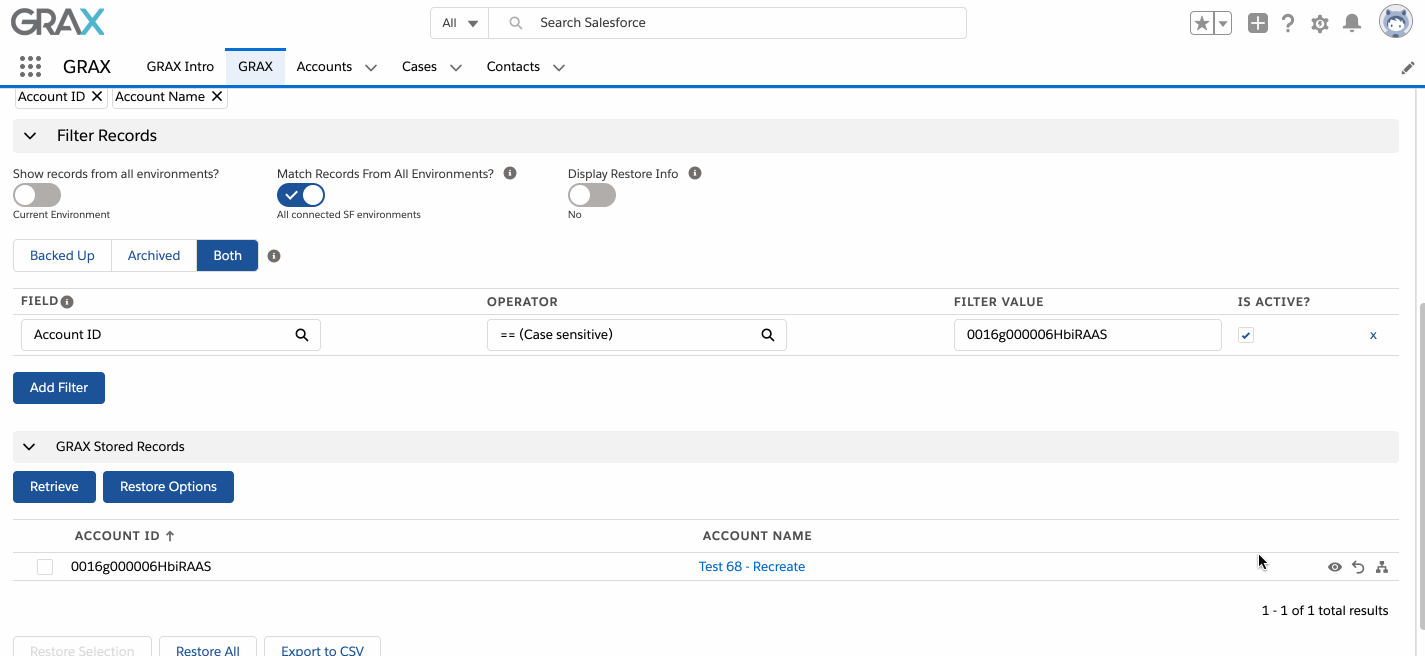Image resolution: width=1425 pixels, height=656 pixels.
Task: Remove the Account Name field chip
Action: 216,97
